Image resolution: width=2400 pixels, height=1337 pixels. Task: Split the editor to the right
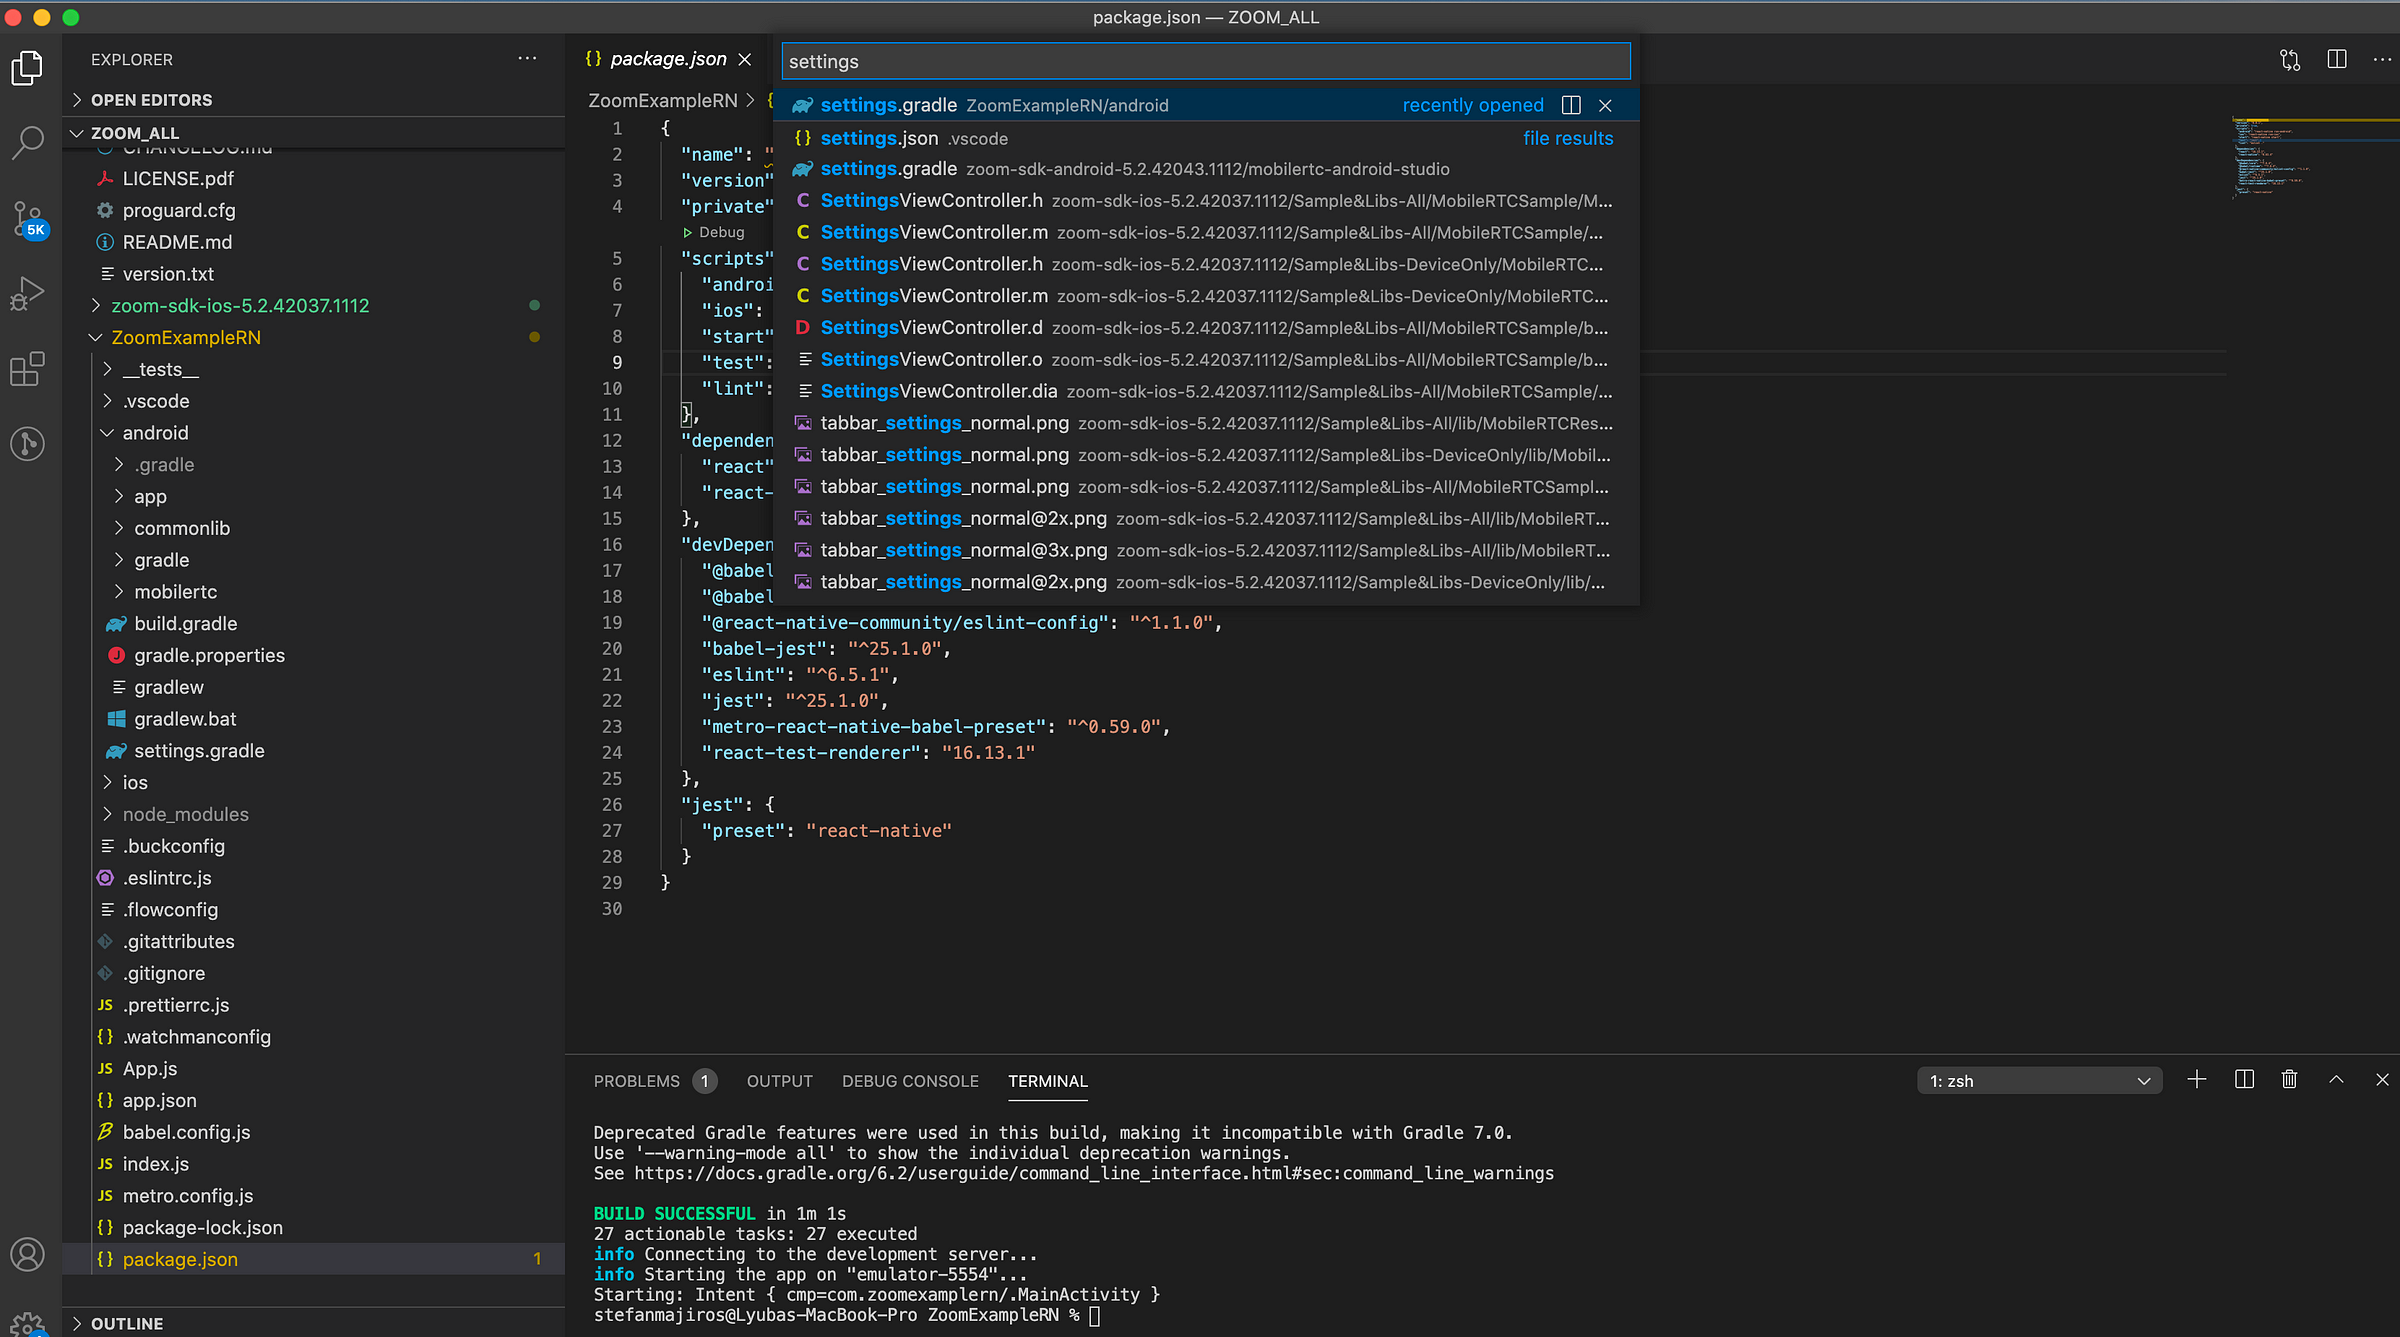(2337, 60)
